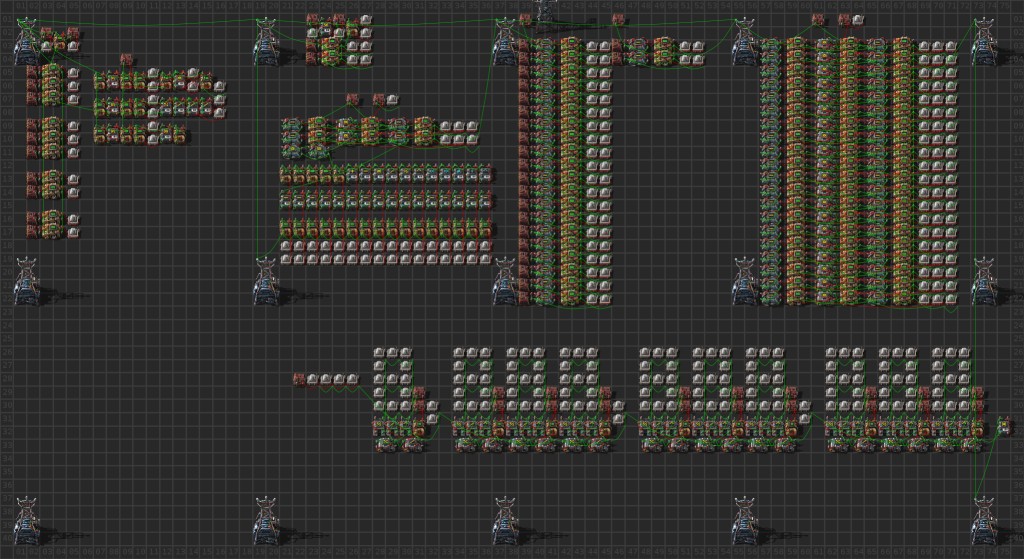Select the substation in the top-left corner
The height and width of the screenshot is (559, 1024).
point(26,43)
